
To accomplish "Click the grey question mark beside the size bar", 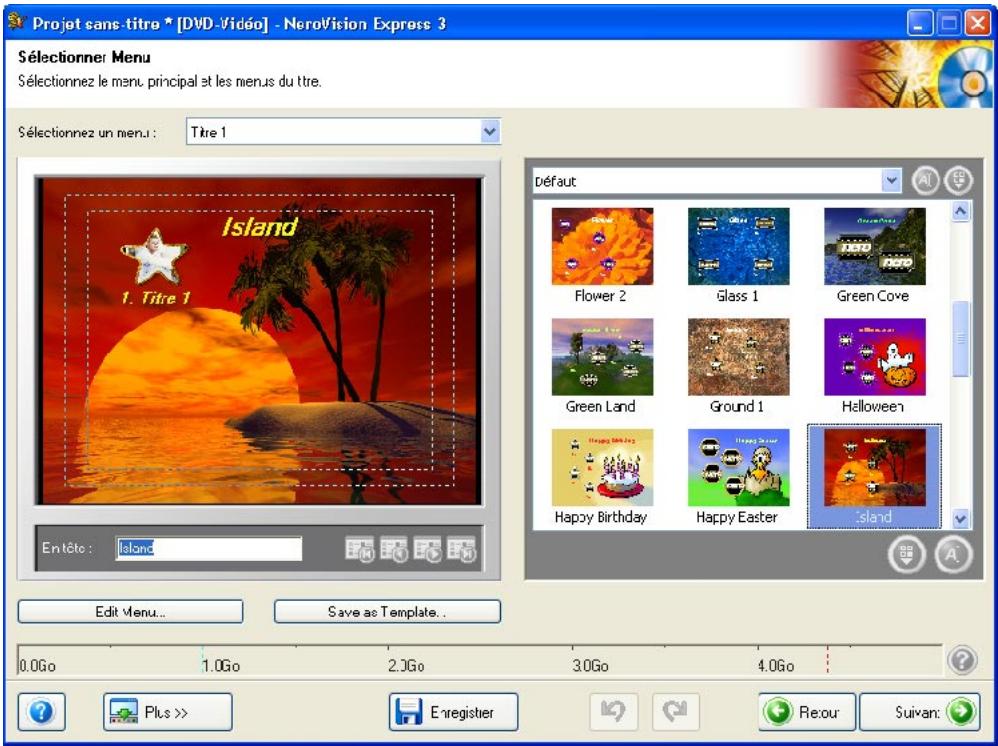I will [962, 660].
